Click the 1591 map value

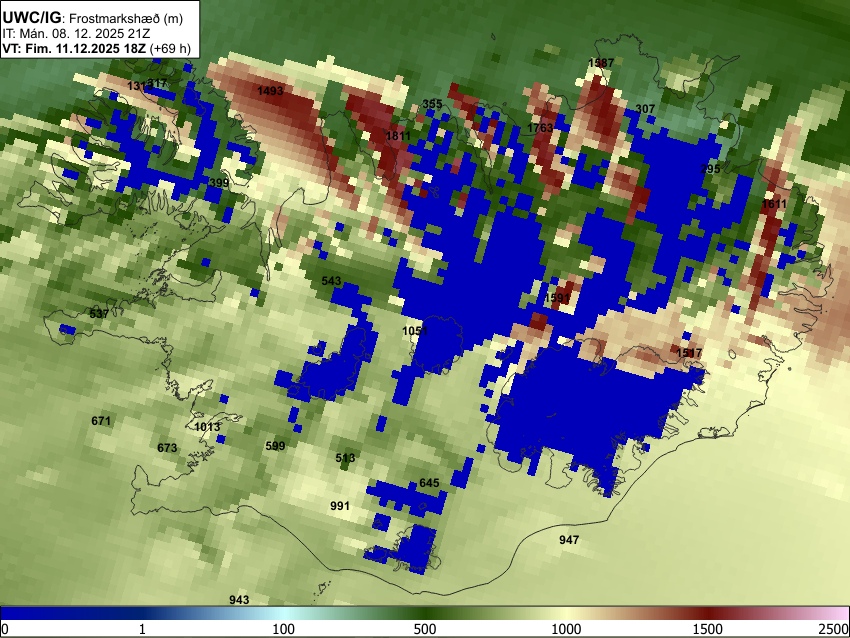tap(557, 298)
